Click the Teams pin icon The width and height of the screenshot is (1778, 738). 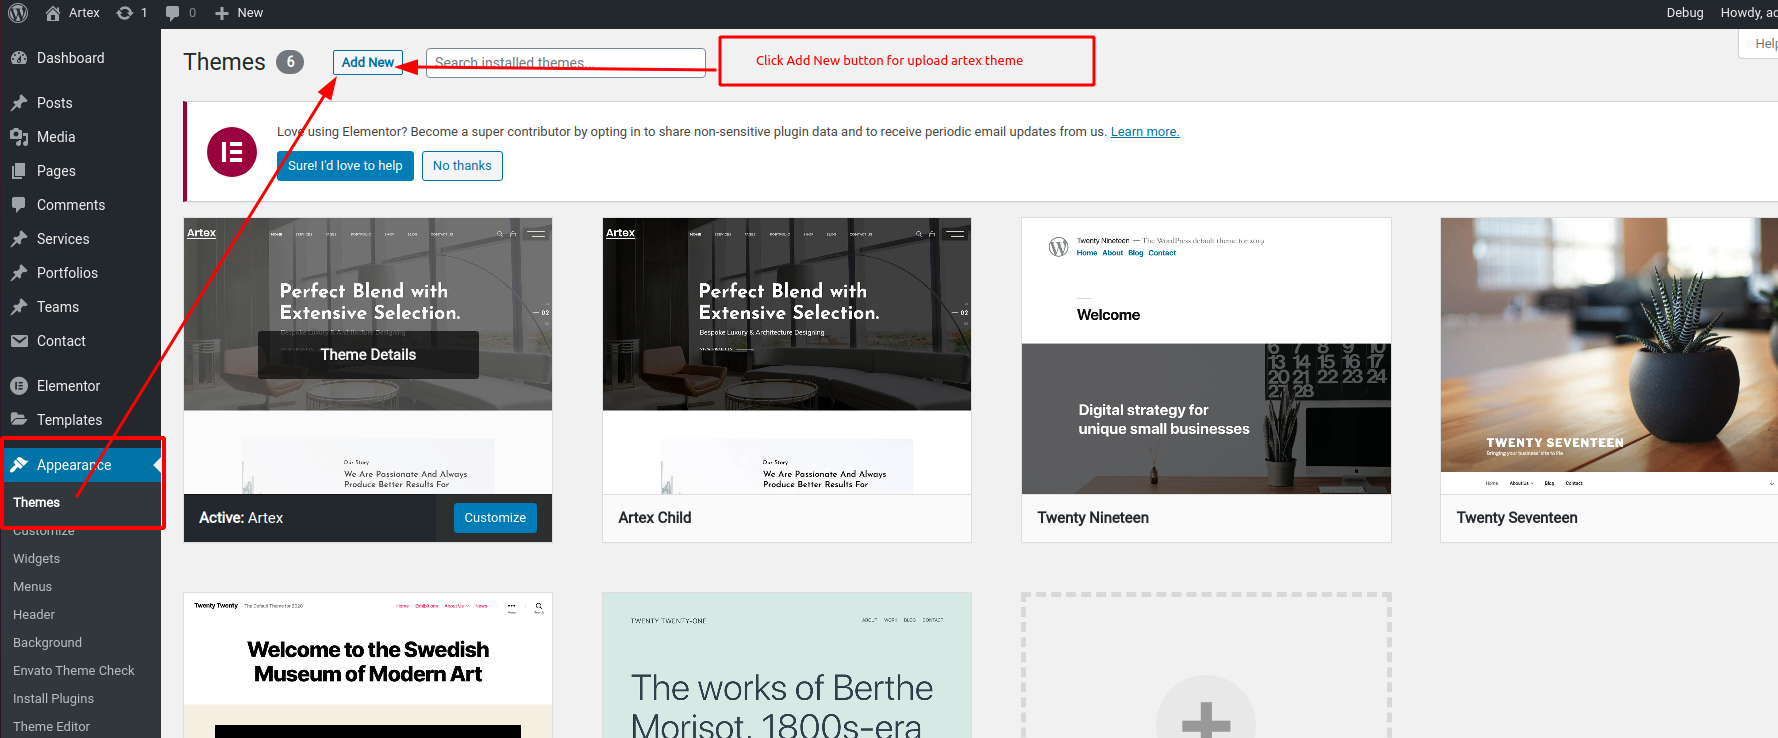19,307
